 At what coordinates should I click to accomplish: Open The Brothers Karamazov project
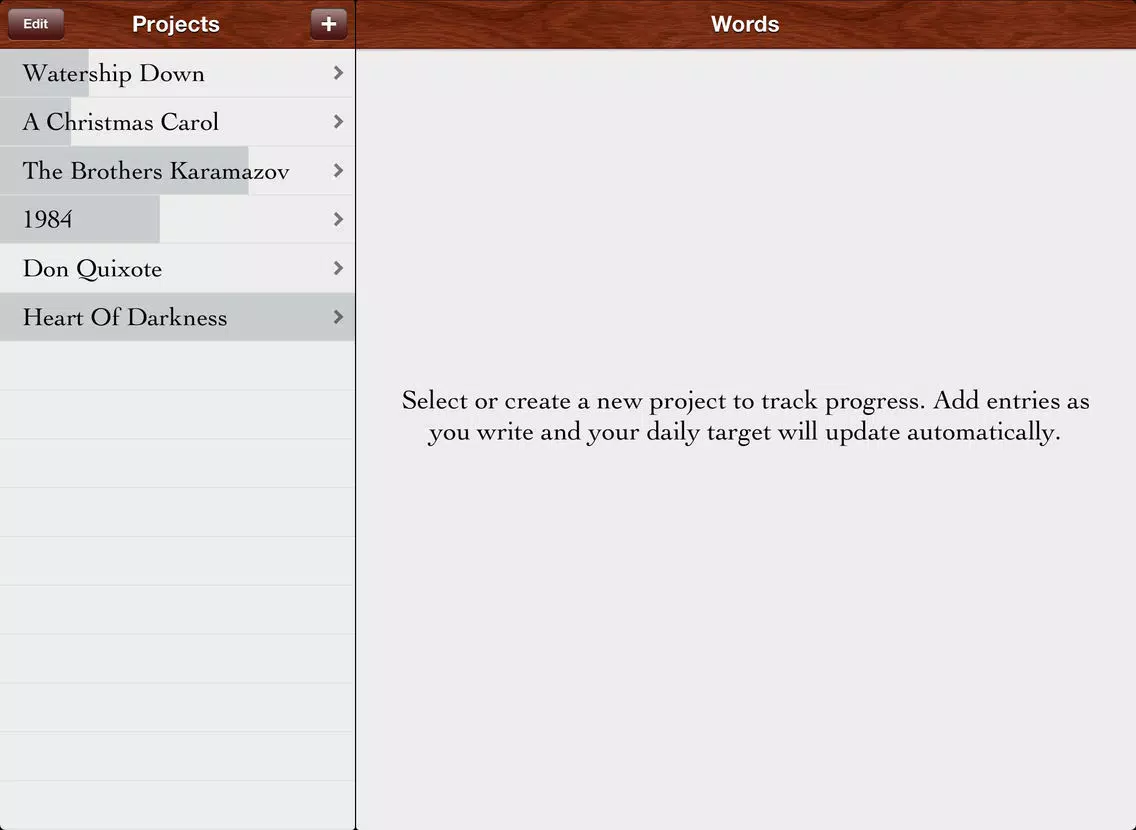pyautogui.click(x=178, y=171)
